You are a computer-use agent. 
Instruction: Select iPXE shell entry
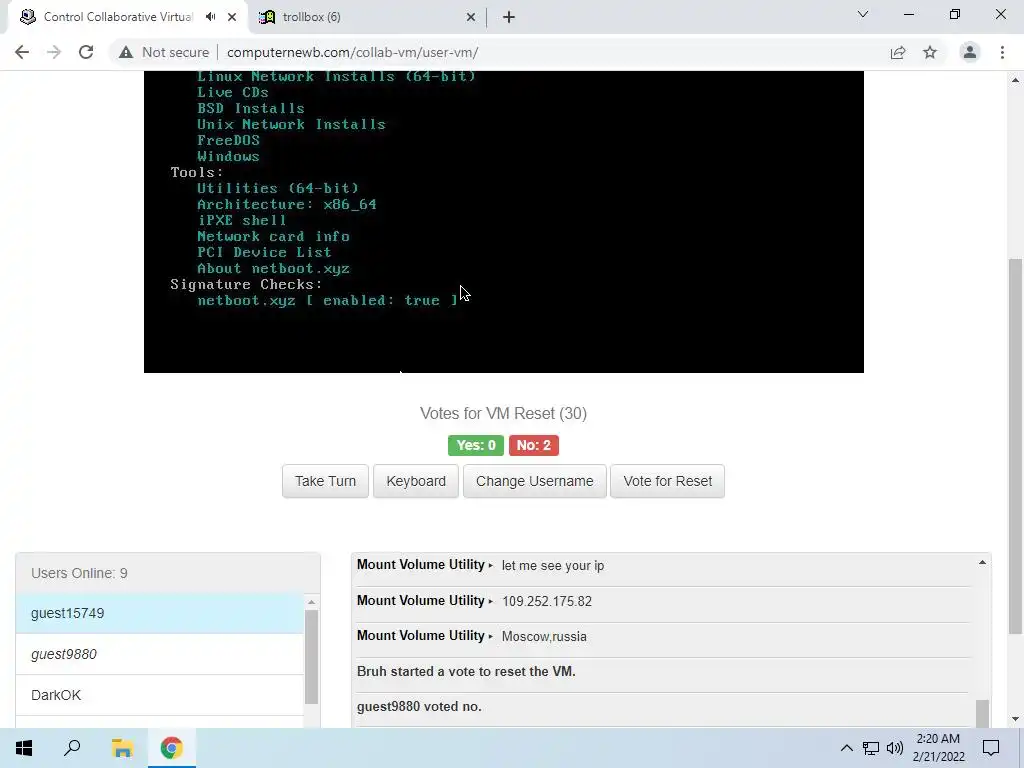pyautogui.click(x=242, y=220)
